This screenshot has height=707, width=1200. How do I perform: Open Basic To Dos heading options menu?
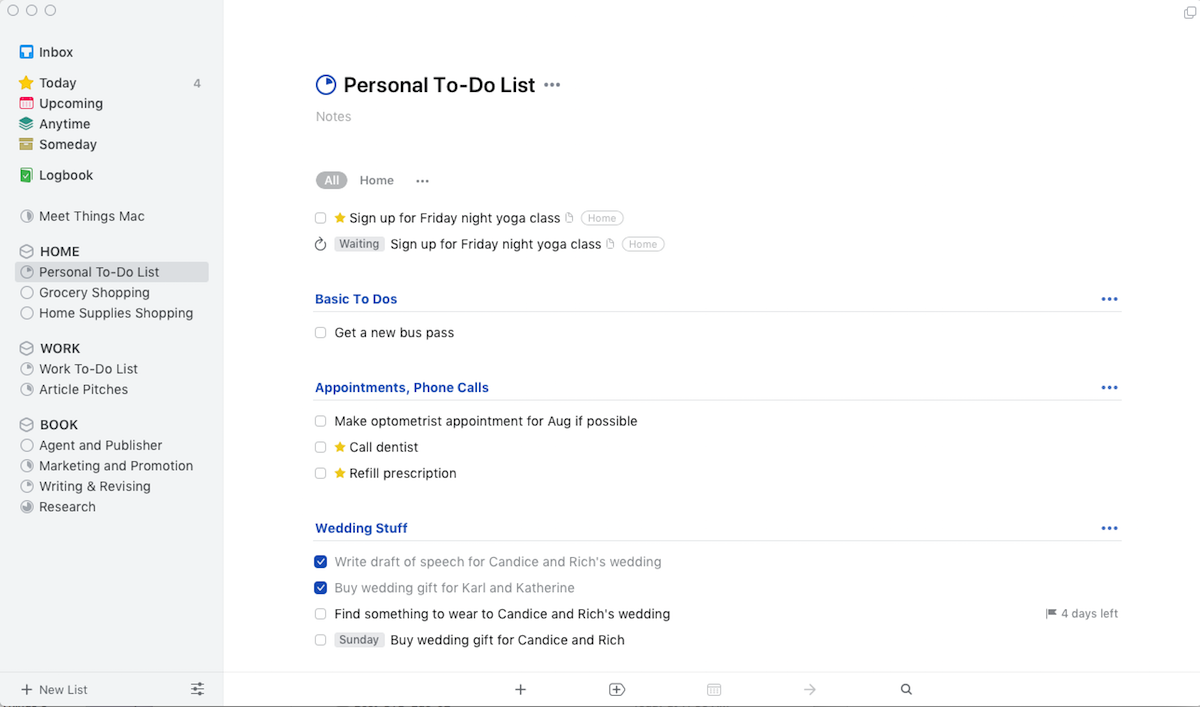1109,299
